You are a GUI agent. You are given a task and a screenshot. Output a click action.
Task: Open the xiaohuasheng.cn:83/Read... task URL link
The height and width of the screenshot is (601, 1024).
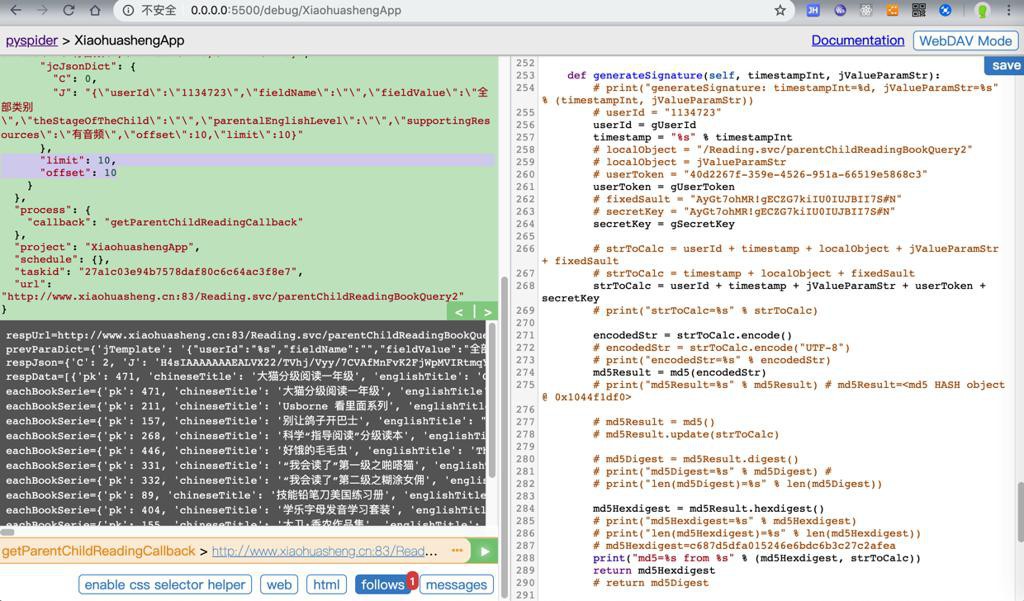point(325,551)
